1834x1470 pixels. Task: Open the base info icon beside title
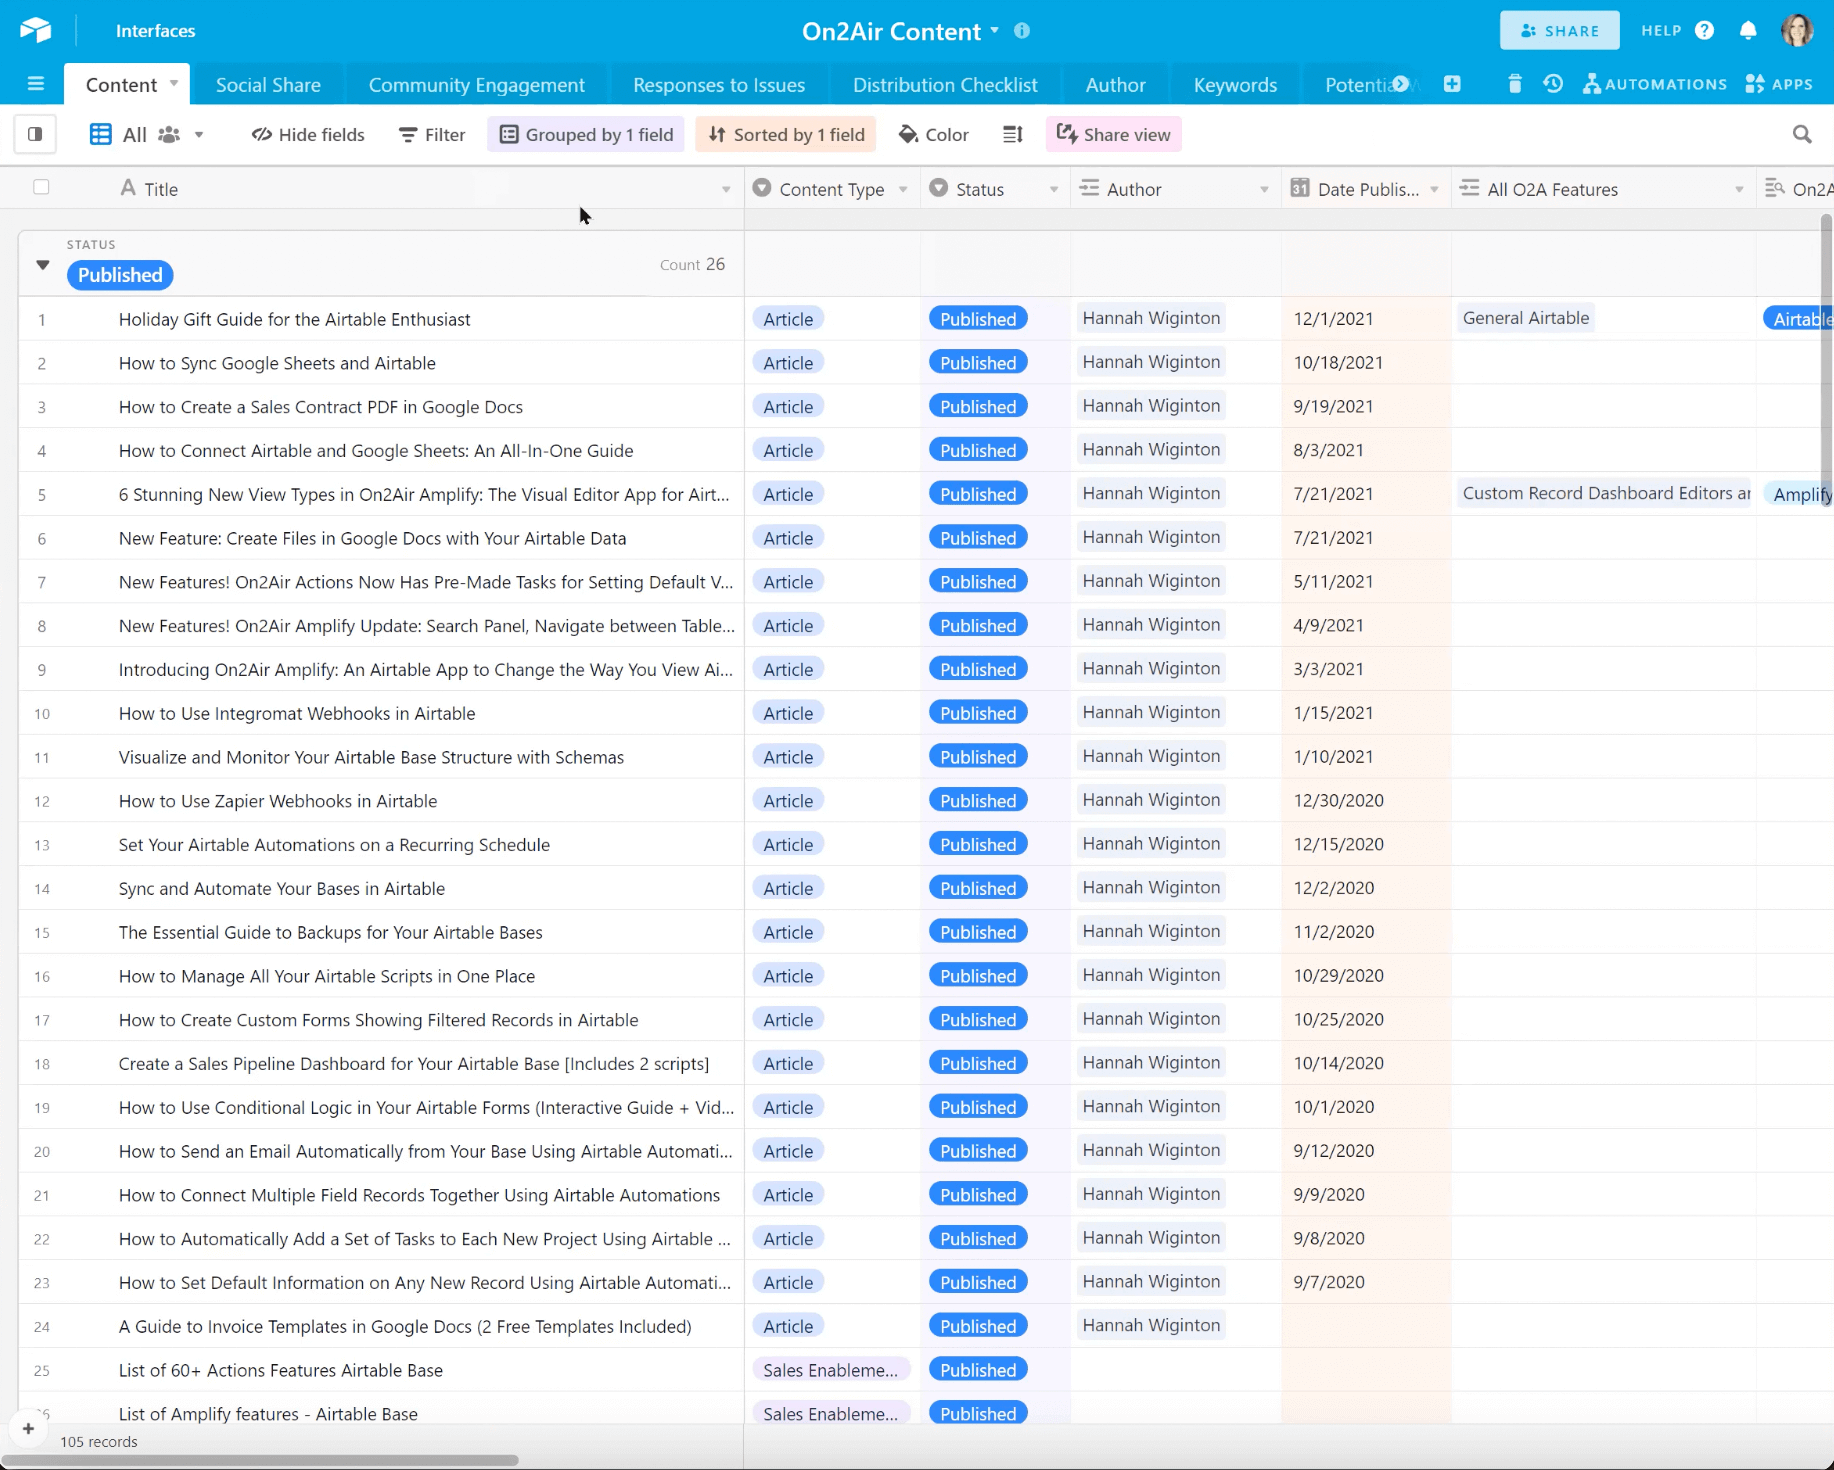click(1022, 30)
